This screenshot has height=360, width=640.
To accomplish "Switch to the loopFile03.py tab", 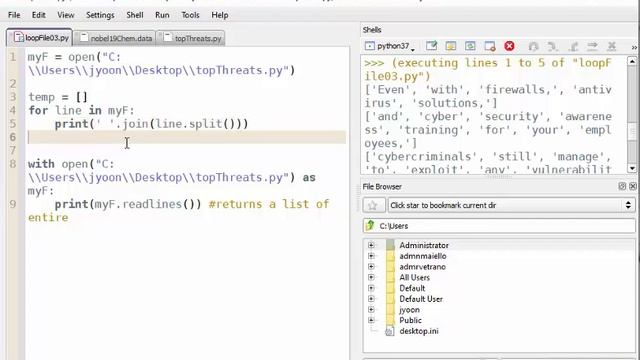I will [x=40, y=38].
